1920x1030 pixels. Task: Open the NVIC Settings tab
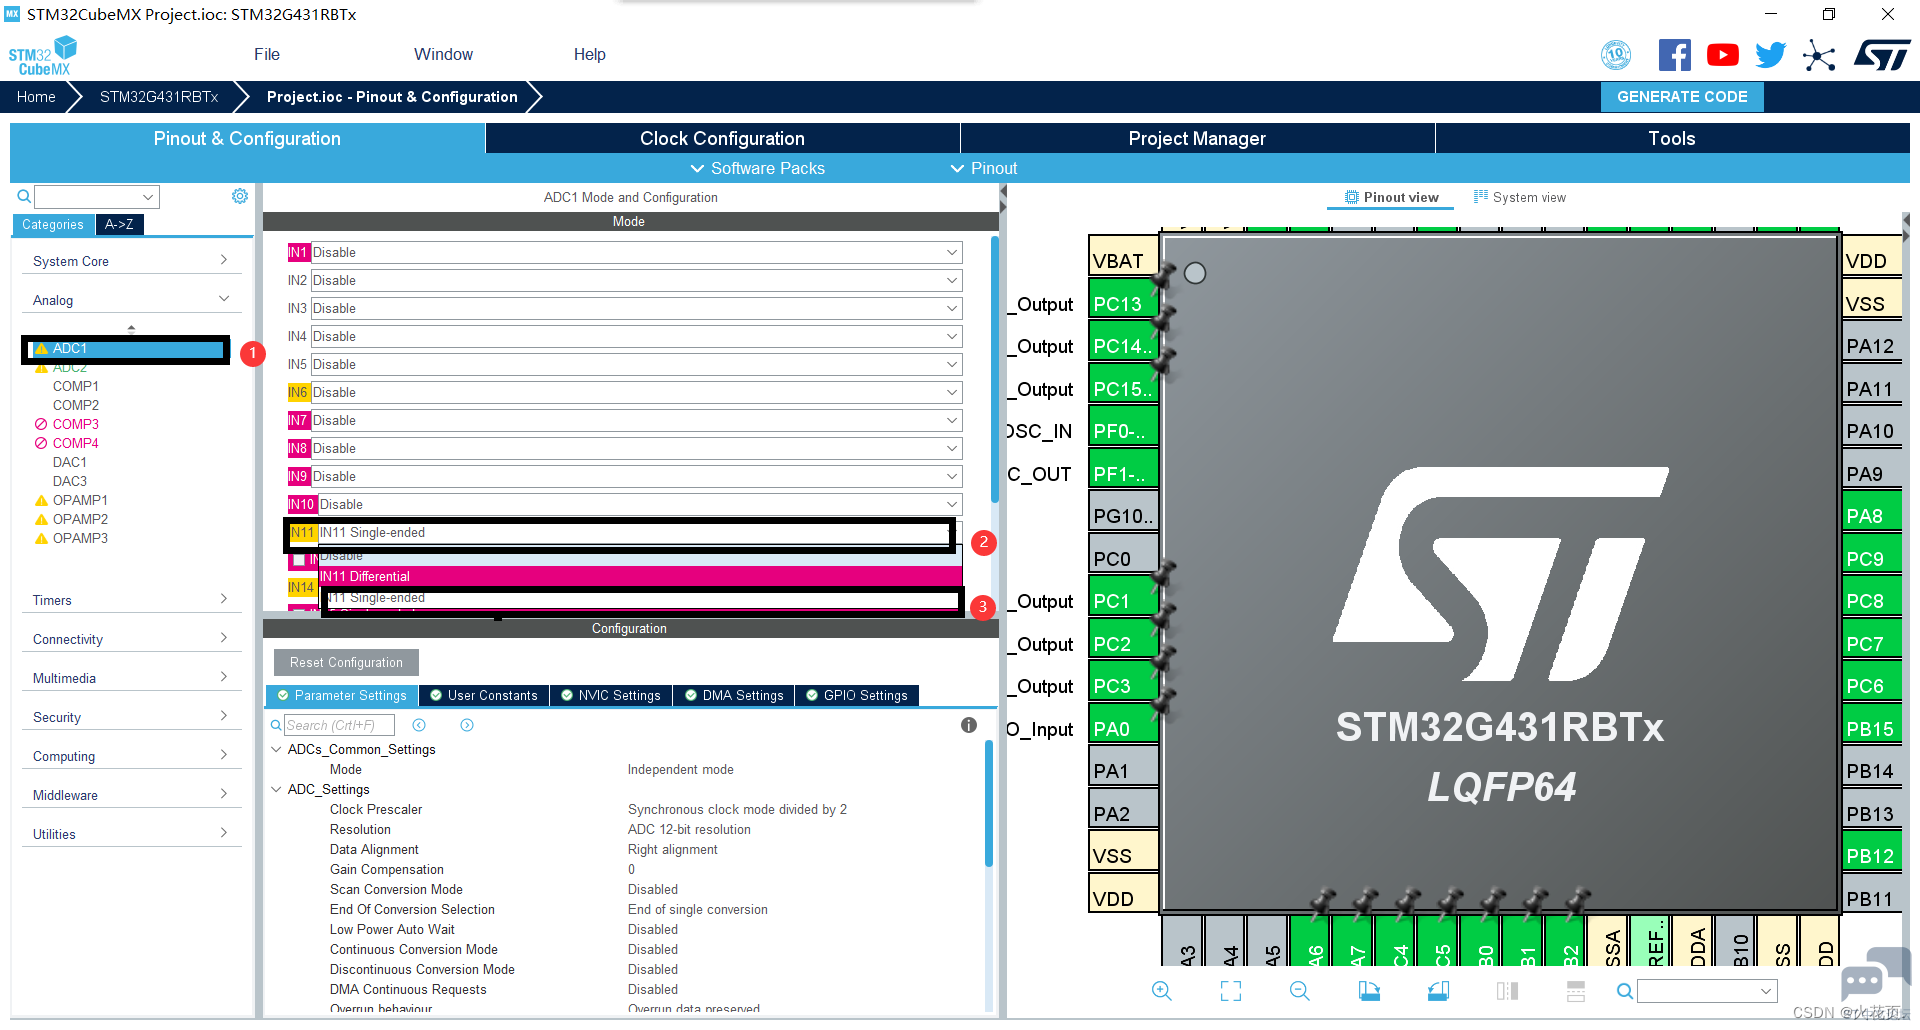coord(610,695)
